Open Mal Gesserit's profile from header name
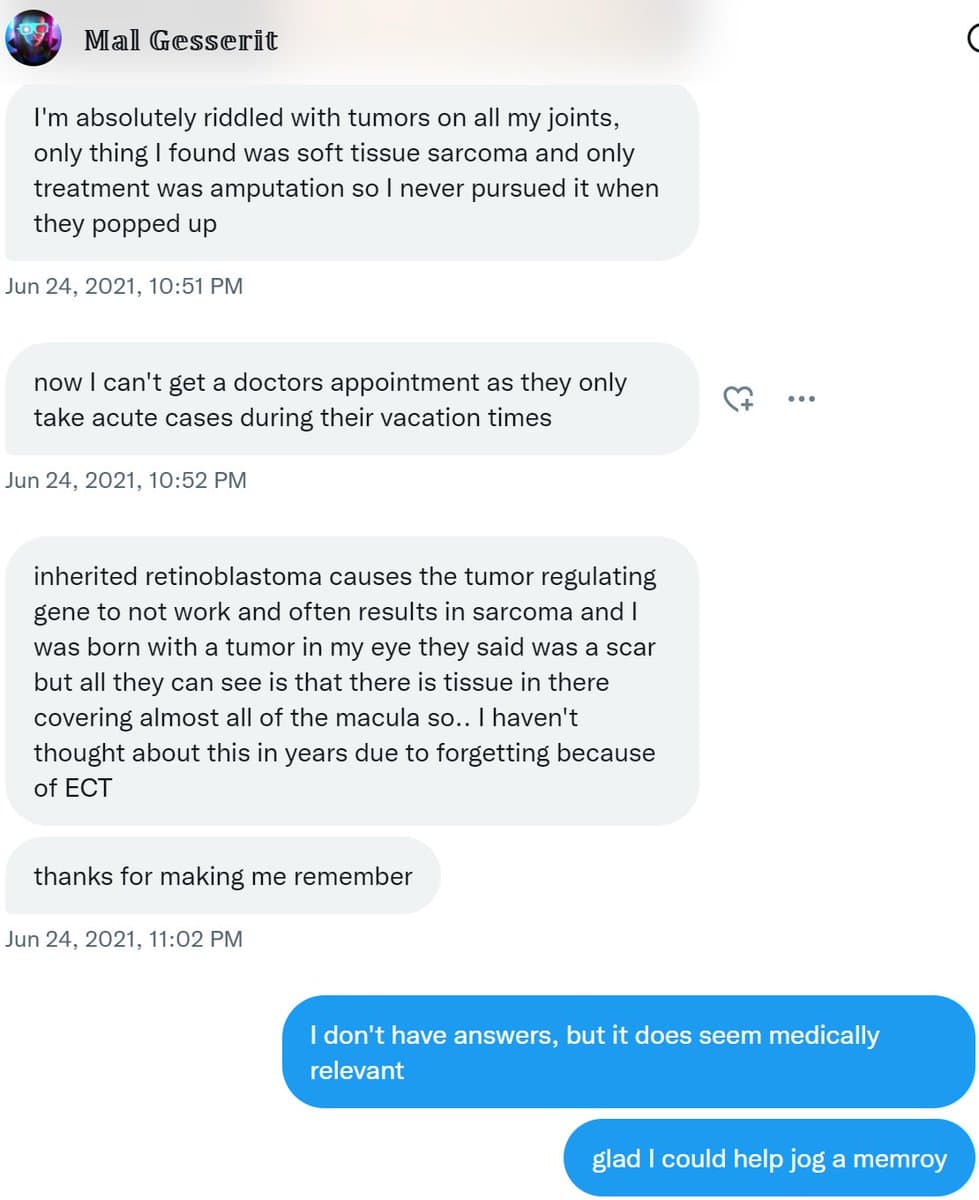 point(180,41)
